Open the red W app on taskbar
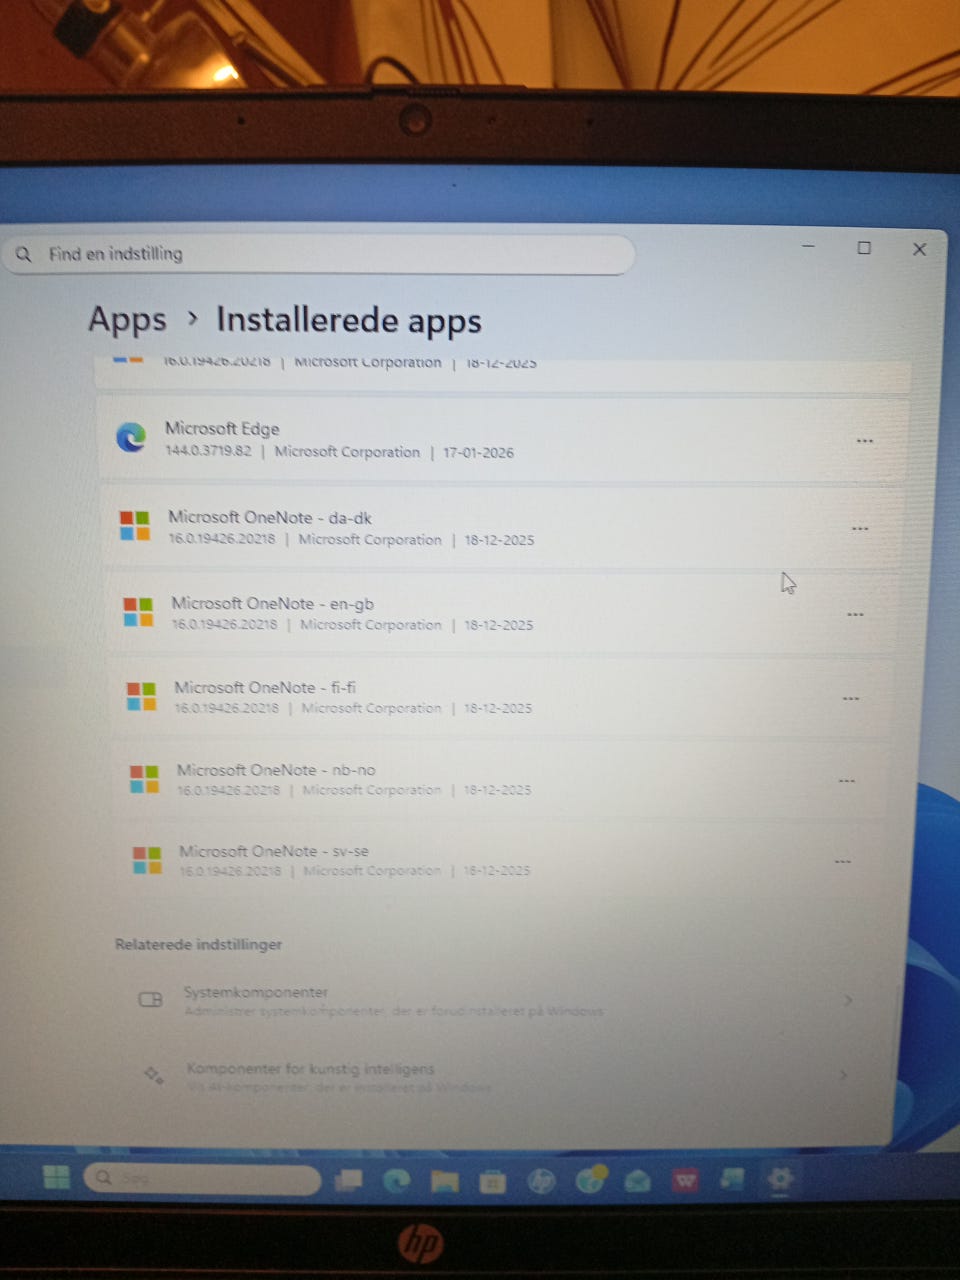Screen dimensions: 960x1280 tap(686, 1181)
